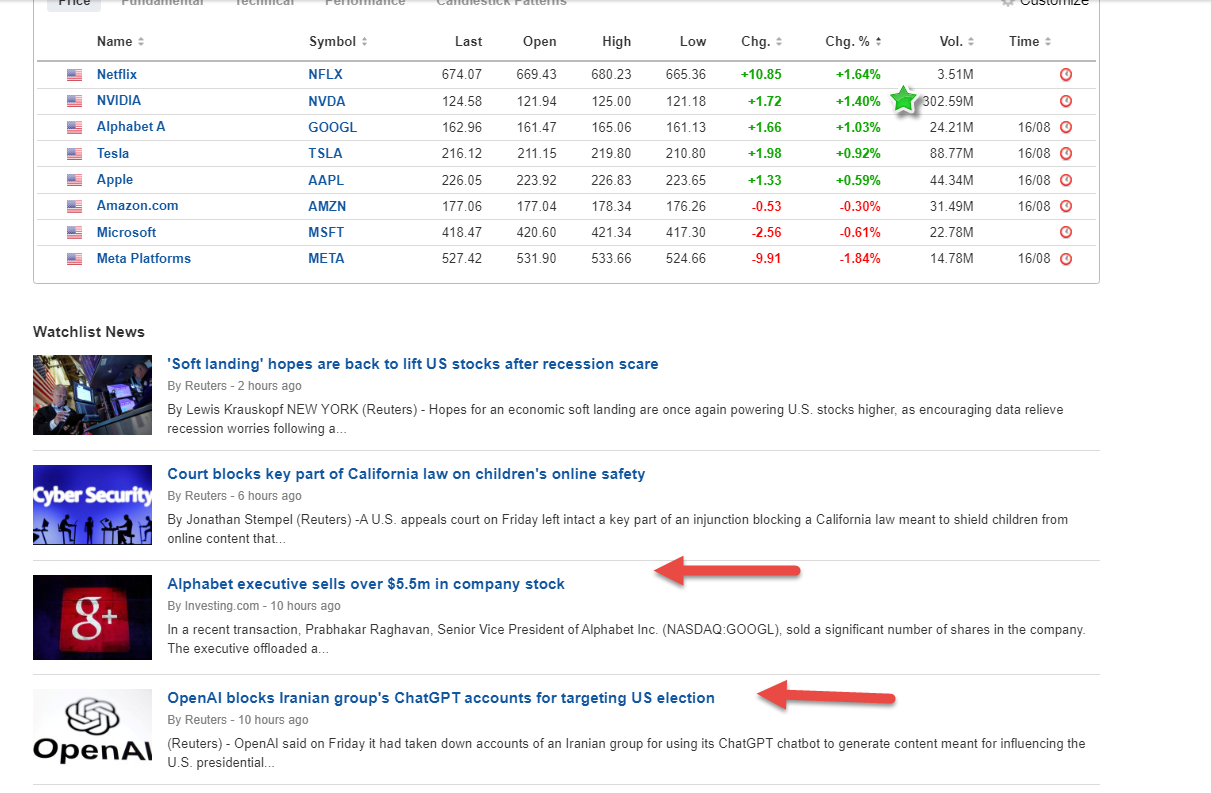
Task: Click the Watchlist News heading
Action: click(x=89, y=332)
